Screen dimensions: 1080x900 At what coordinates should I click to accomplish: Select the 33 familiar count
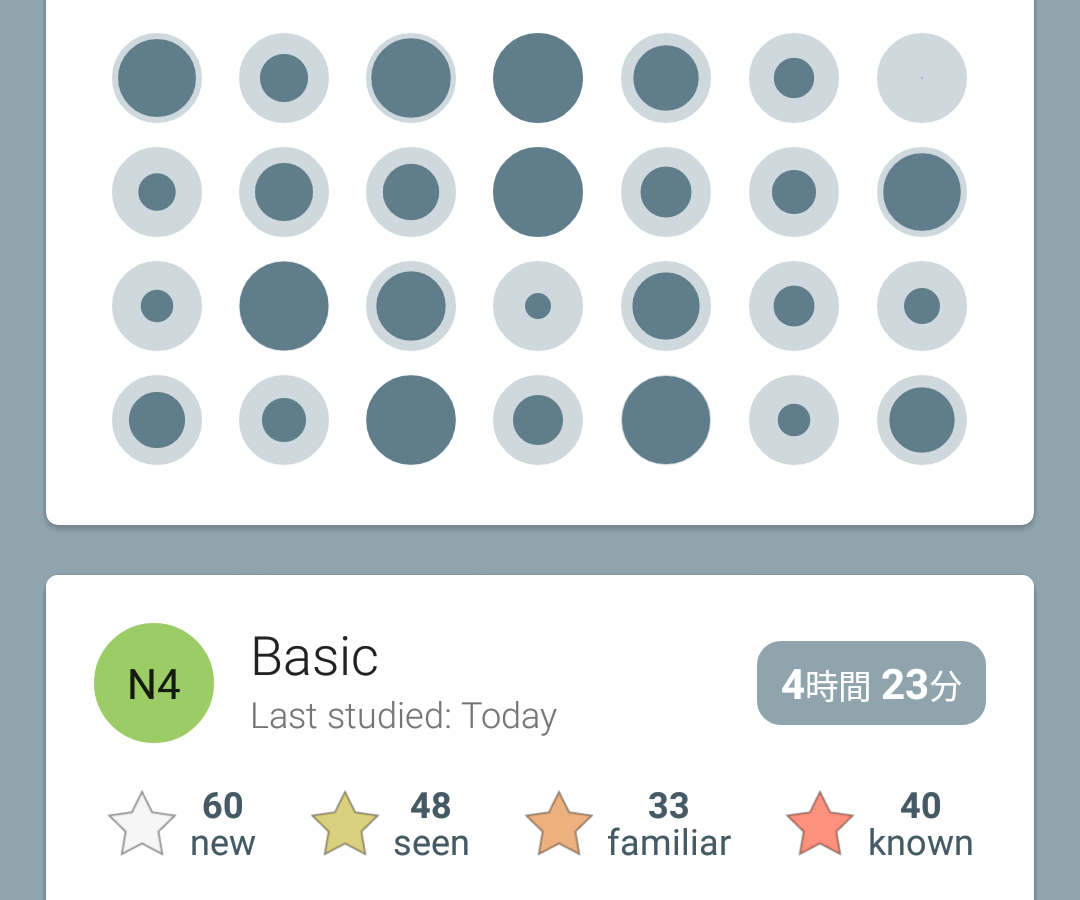[669, 824]
